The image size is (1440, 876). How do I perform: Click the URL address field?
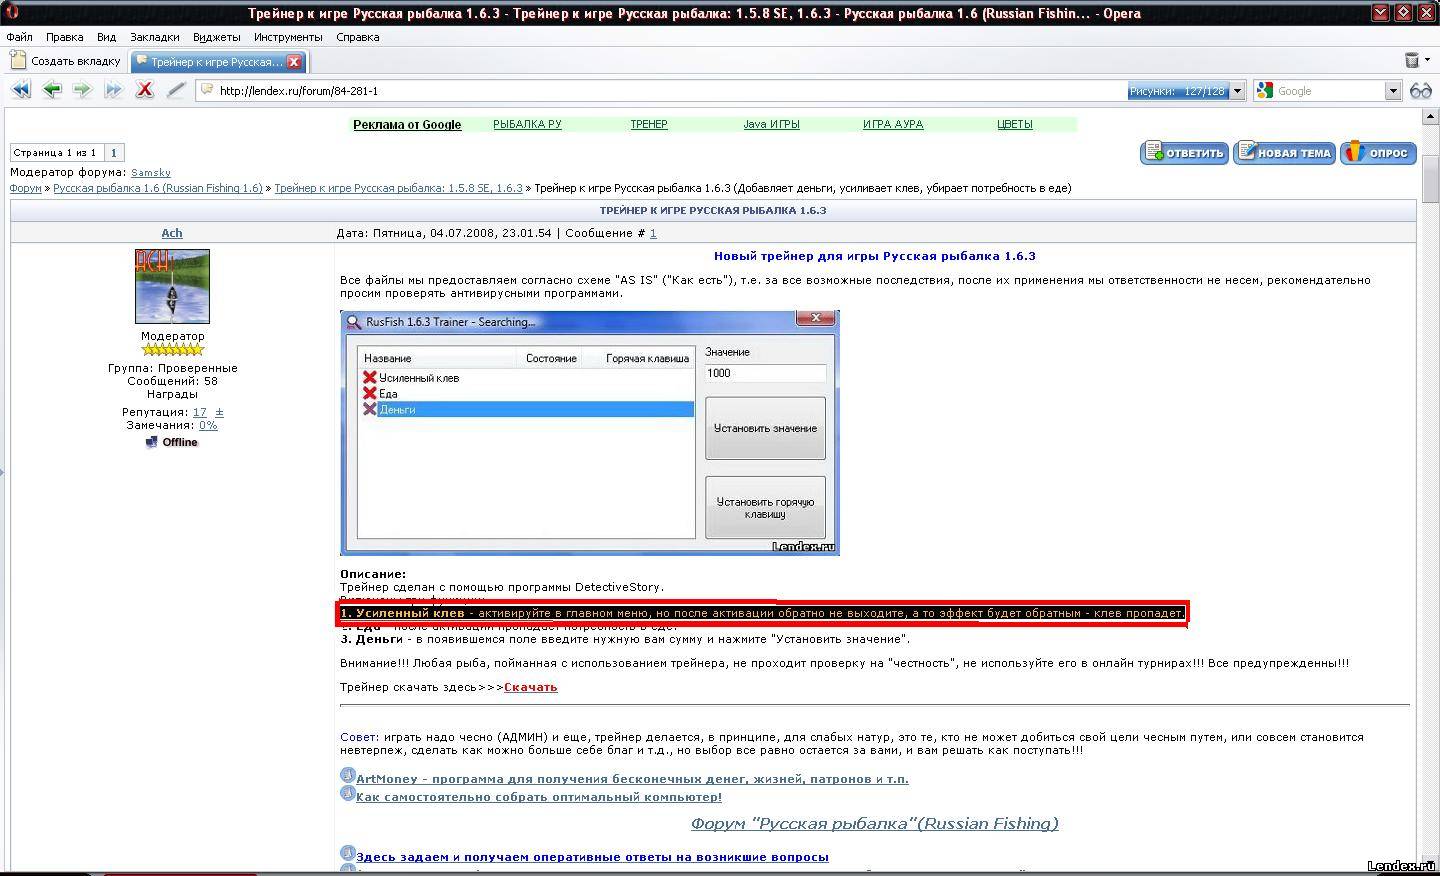[x=660, y=91]
